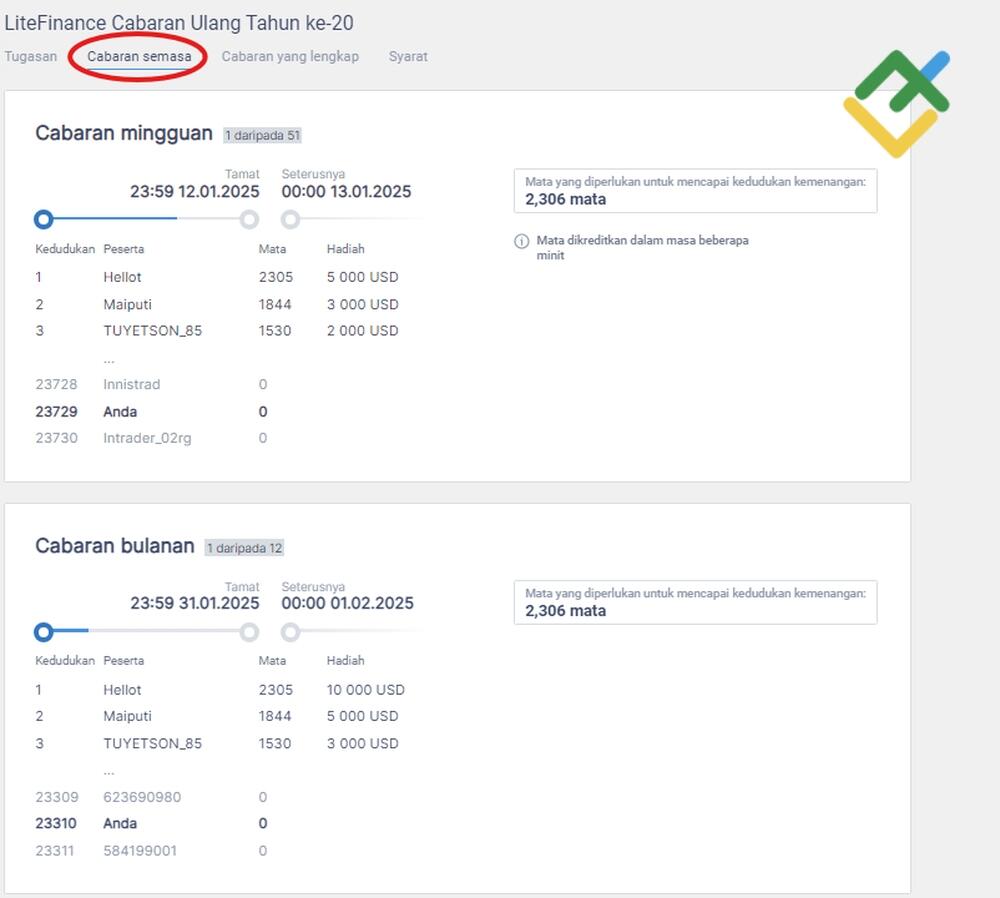
Task: Select participant '584199001' in monthly list
Action: [140, 850]
